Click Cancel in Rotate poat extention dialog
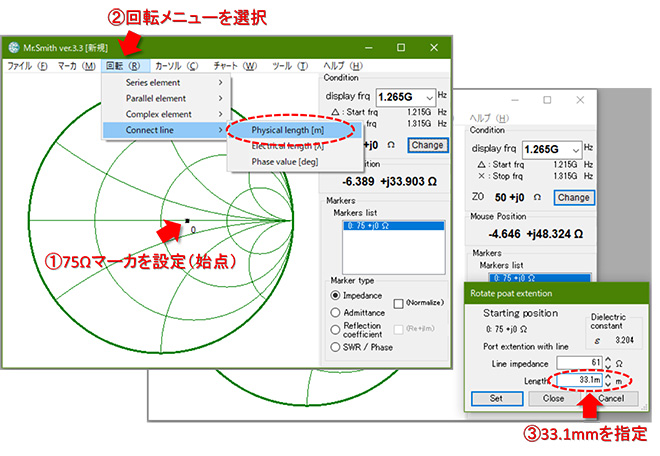This screenshot has width=660, height=456. [x=611, y=398]
